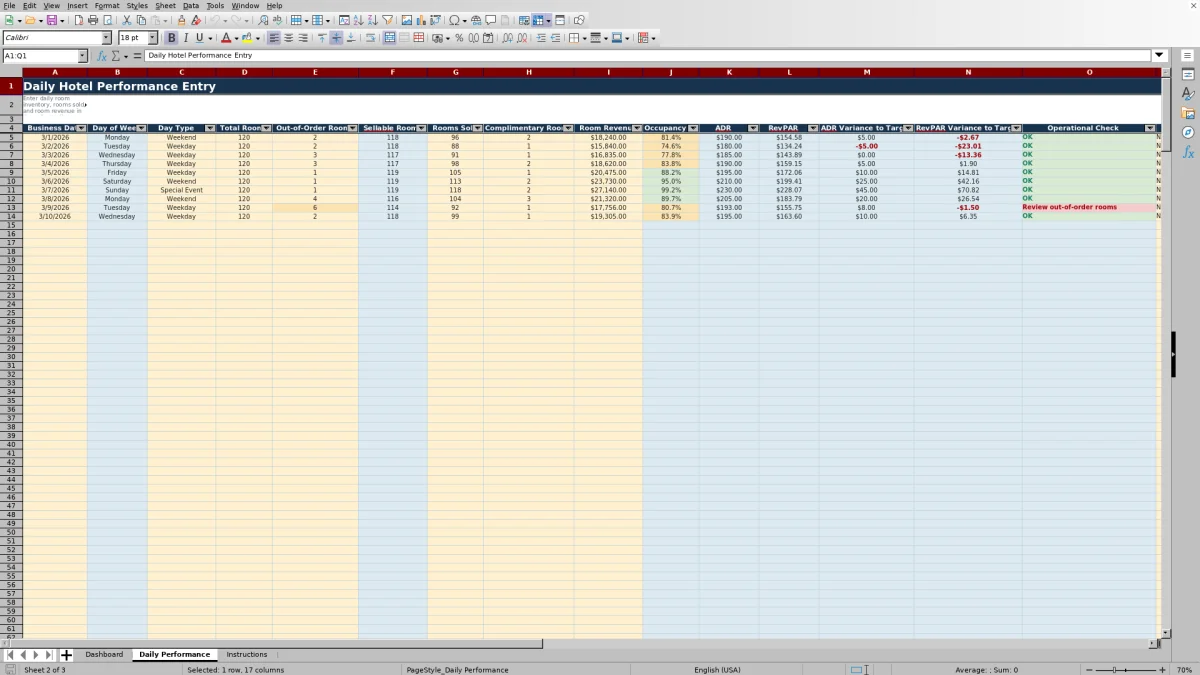
Task: Open the sidebar Gallery panel icon
Action: tap(1188, 113)
